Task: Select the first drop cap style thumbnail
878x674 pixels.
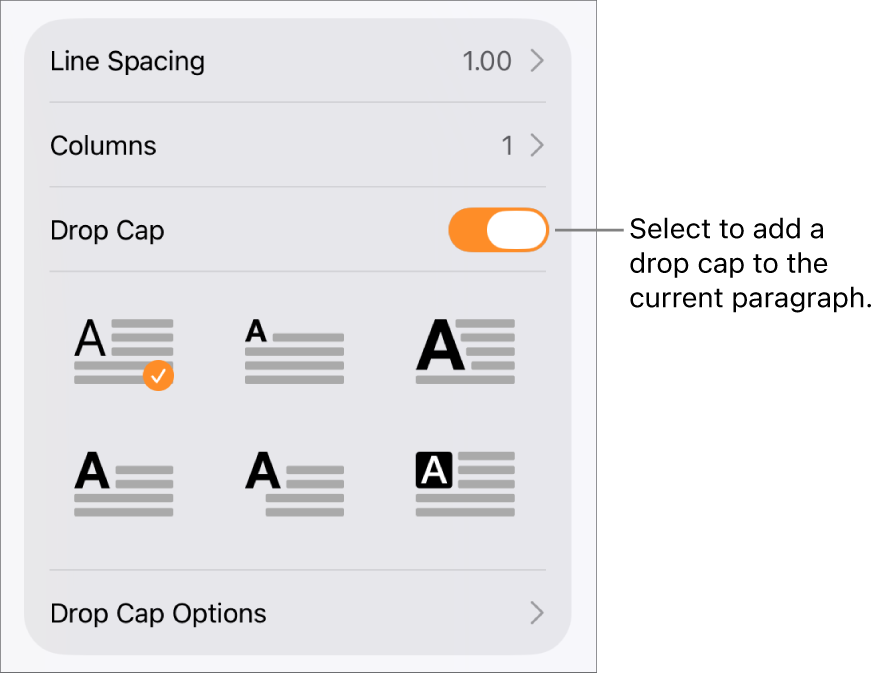Action: coord(123,350)
